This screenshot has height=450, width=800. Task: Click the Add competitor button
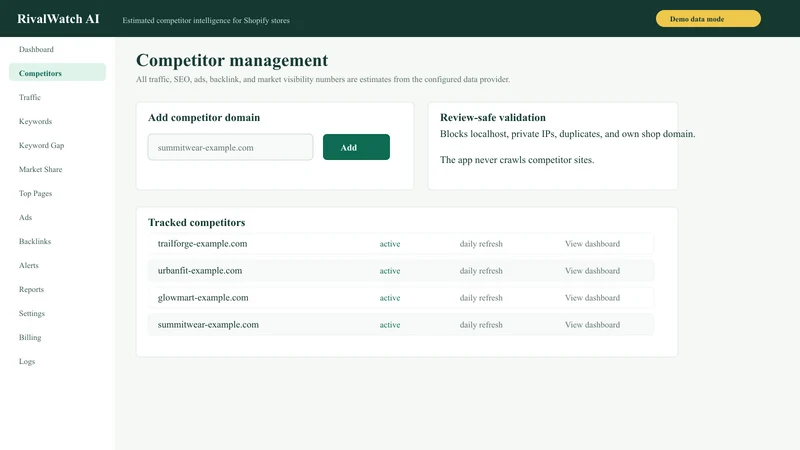coord(356,147)
